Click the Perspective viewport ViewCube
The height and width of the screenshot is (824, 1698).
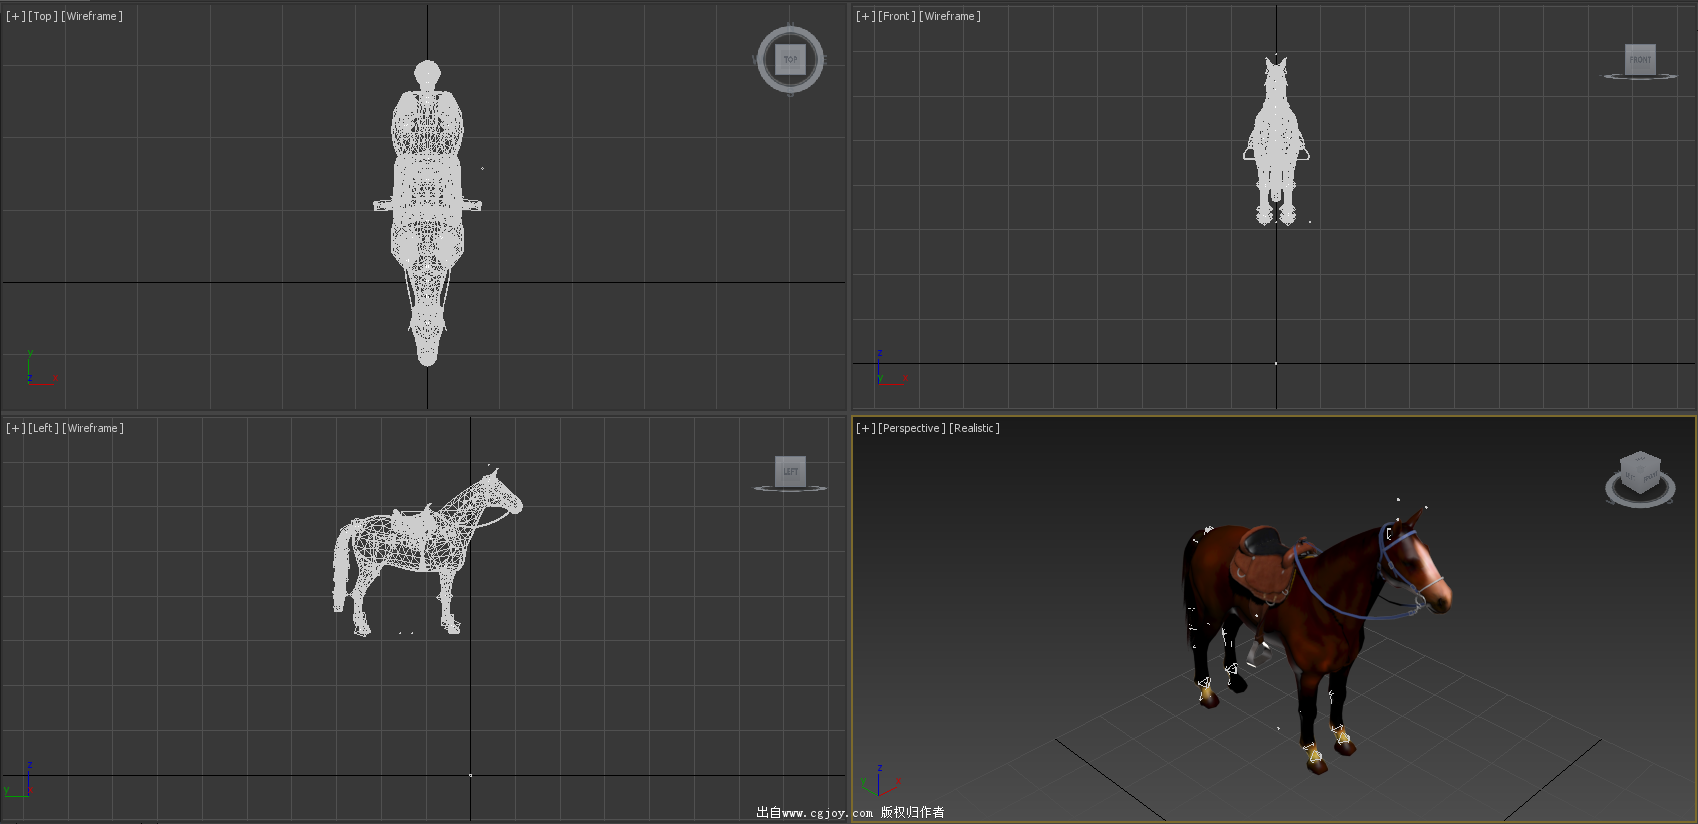click(1640, 471)
